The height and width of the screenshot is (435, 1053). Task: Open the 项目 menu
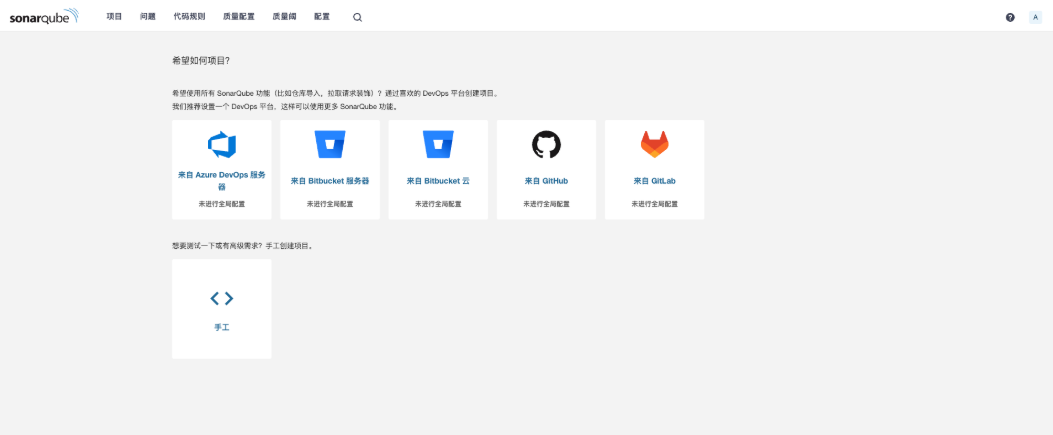[114, 17]
